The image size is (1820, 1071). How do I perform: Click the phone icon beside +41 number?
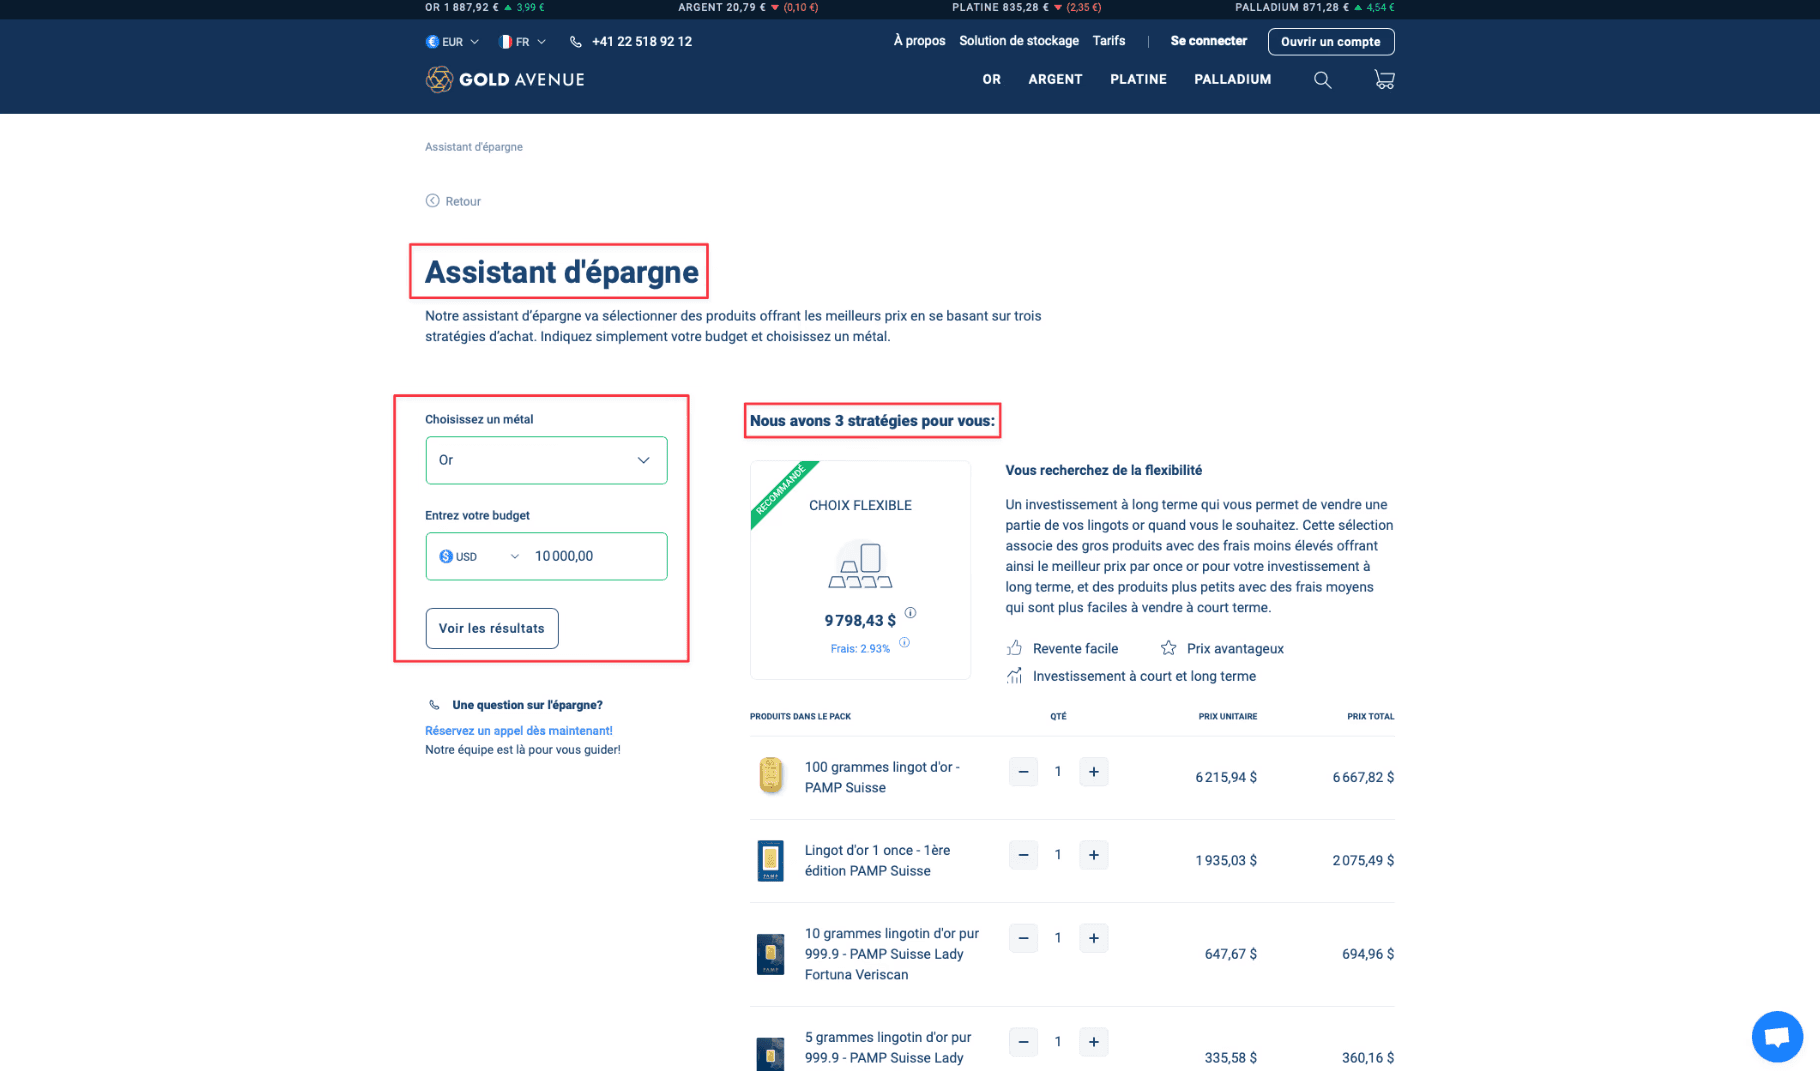(576, 42)
